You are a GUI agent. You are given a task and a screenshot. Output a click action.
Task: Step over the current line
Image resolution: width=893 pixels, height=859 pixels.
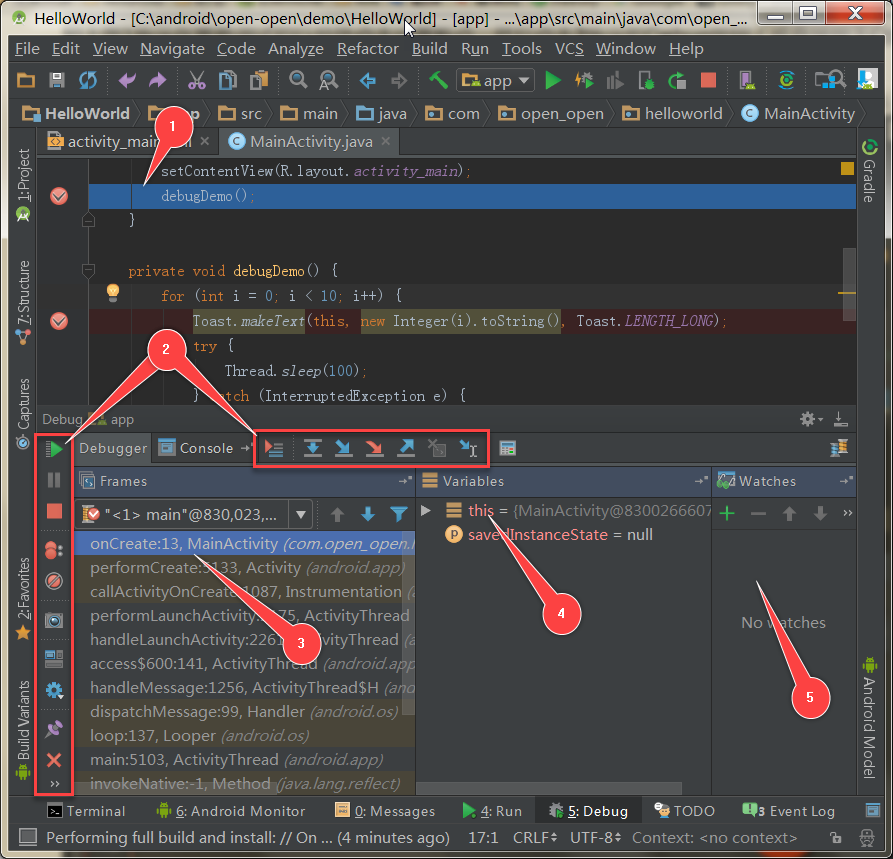312,448
